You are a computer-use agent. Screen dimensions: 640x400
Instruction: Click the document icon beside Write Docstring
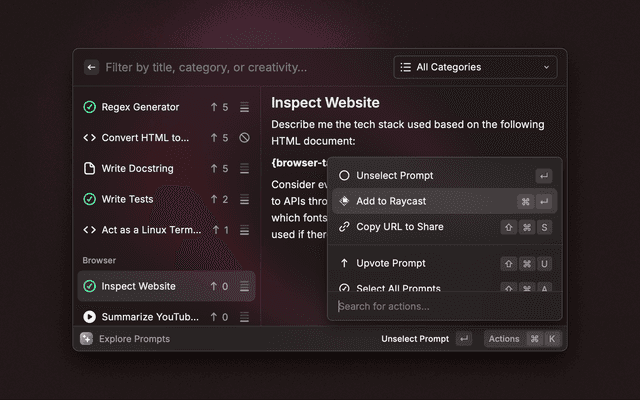point(89,169)
